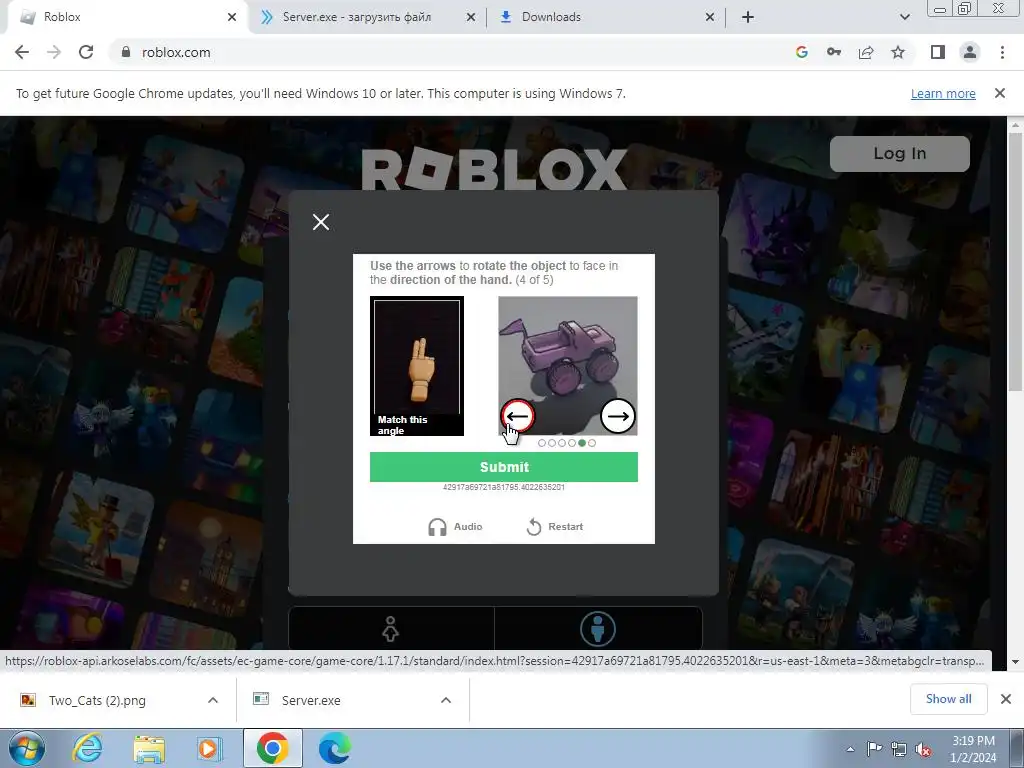
Task: Rotate the object right with the arrow
Action: click(618, 416)
